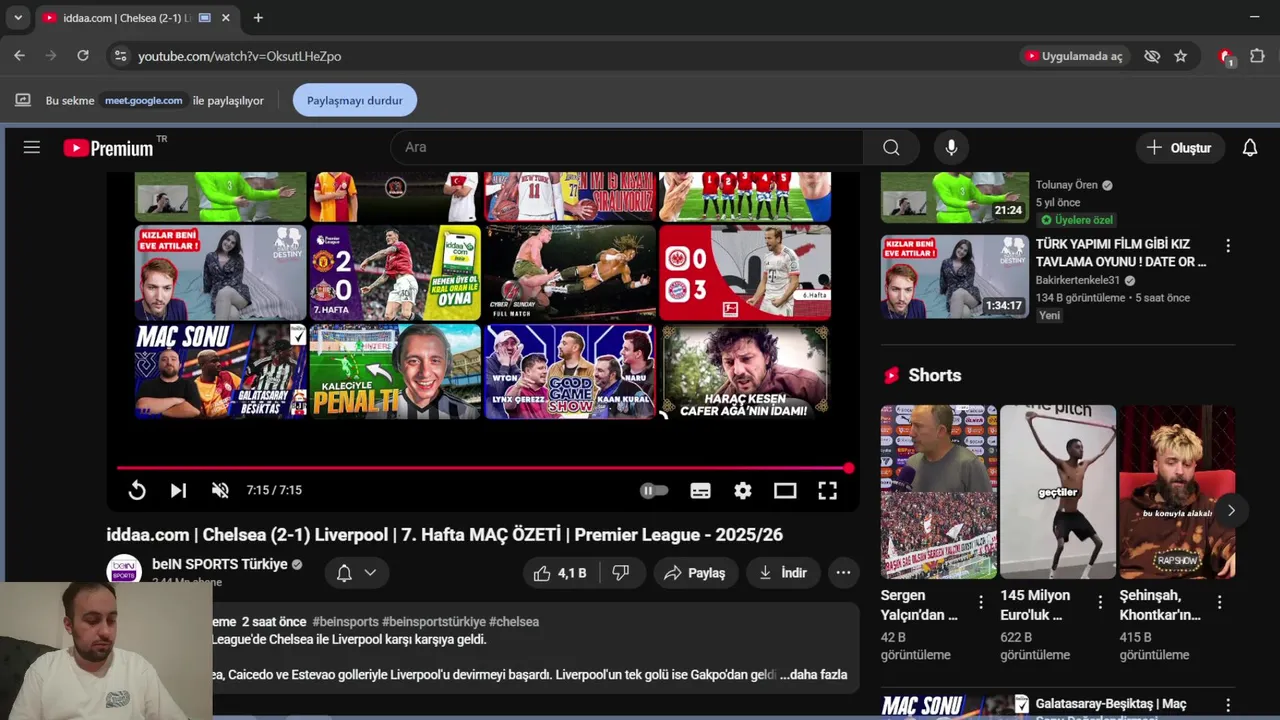Open the YouTube guide hamburger menu
Screen dimensions: 1280x720
[x=32, y=147]
